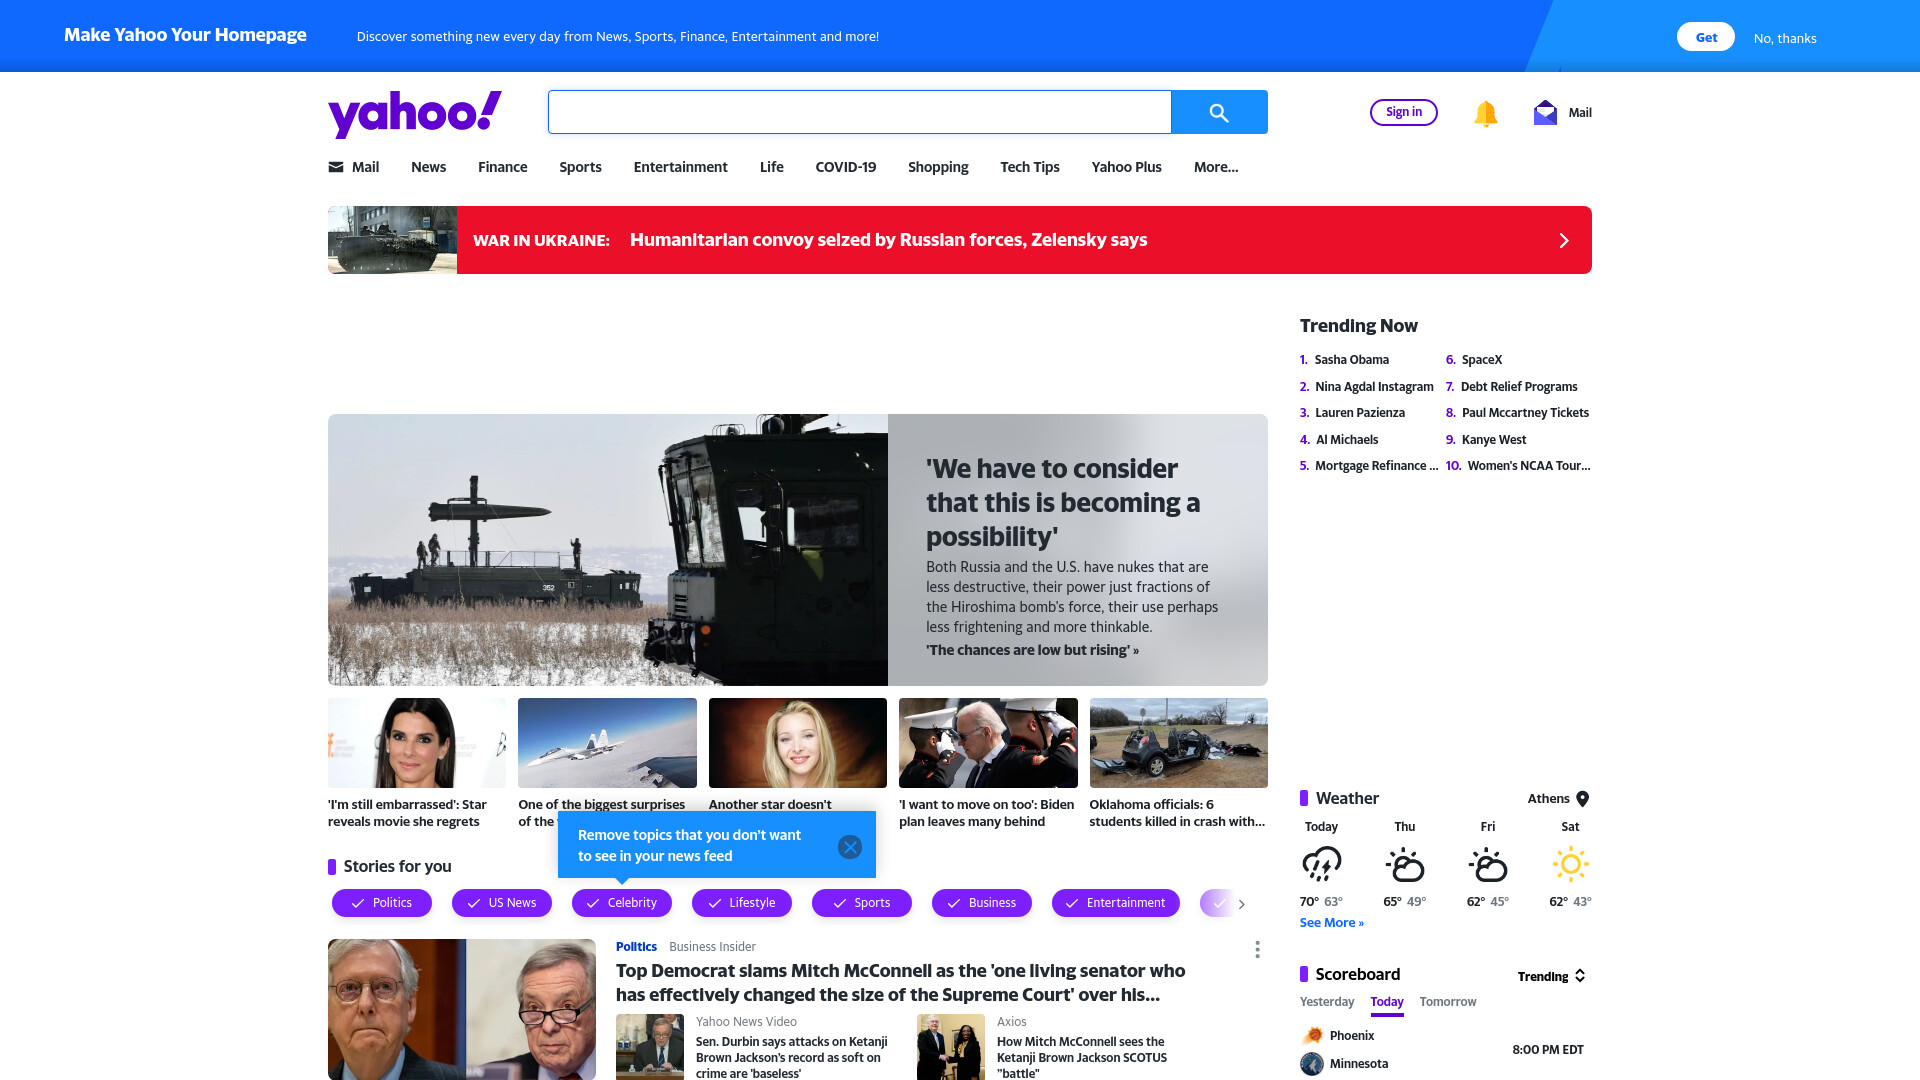Switch scoreboard to the Tomorrow tab

click(1447, 1002)
